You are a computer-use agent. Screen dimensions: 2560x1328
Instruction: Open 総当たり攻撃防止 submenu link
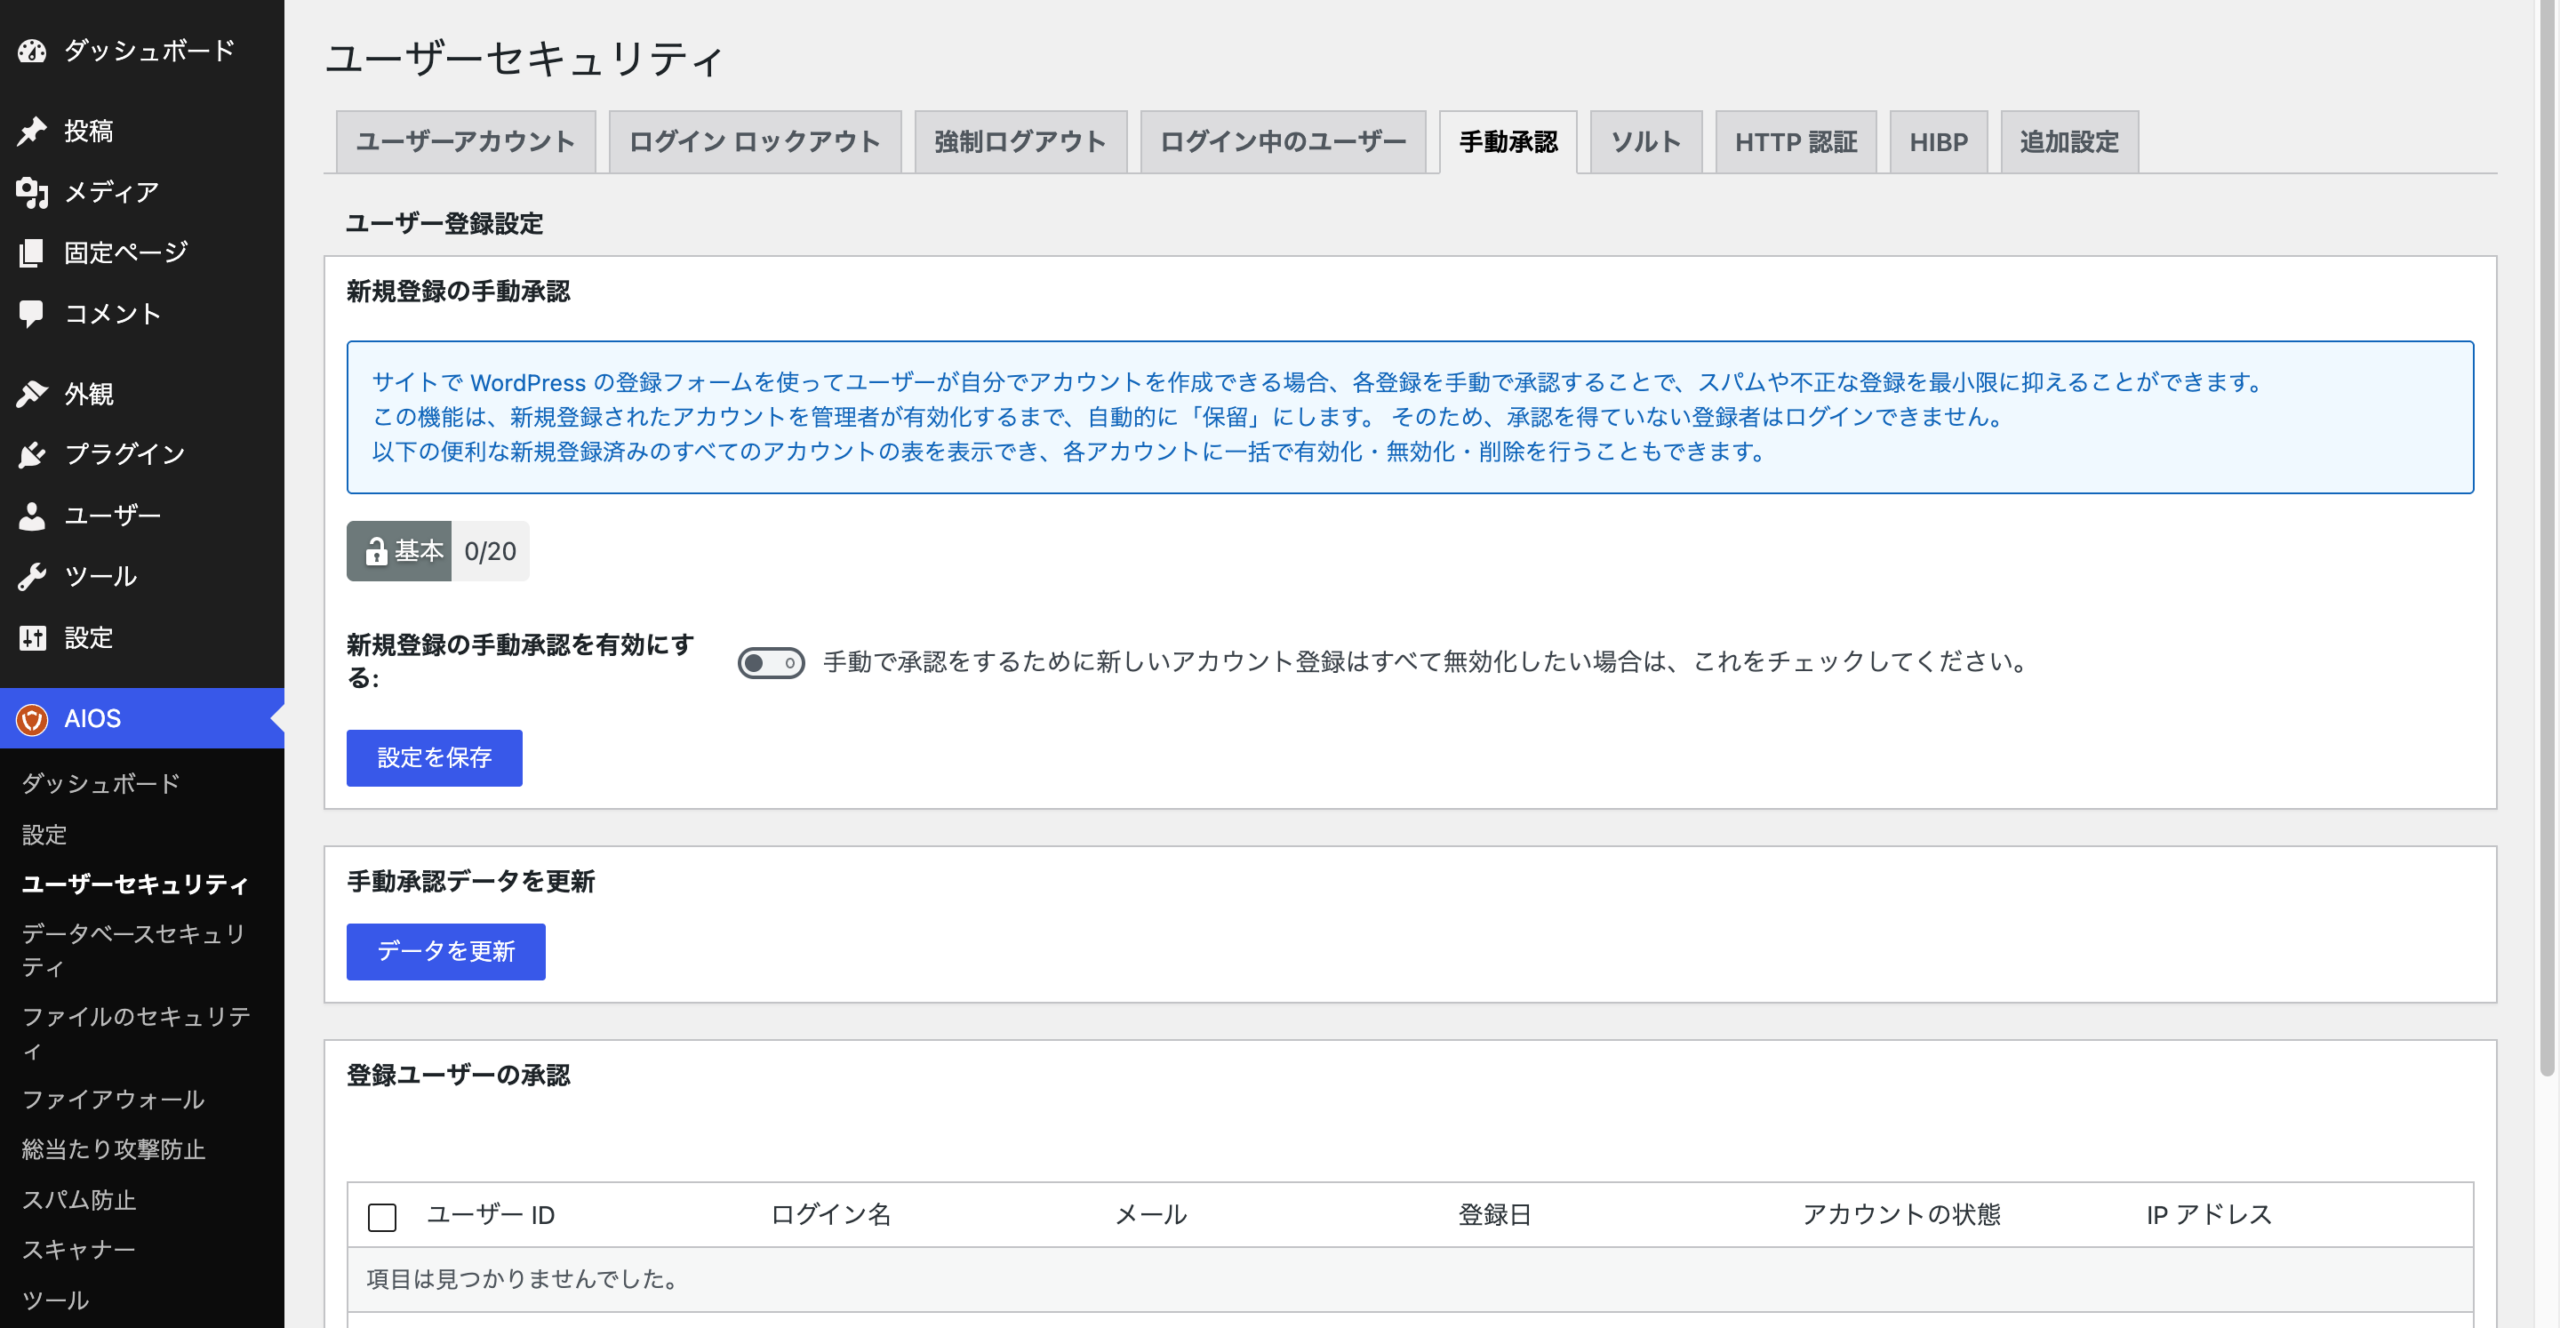pos(113,1150)
